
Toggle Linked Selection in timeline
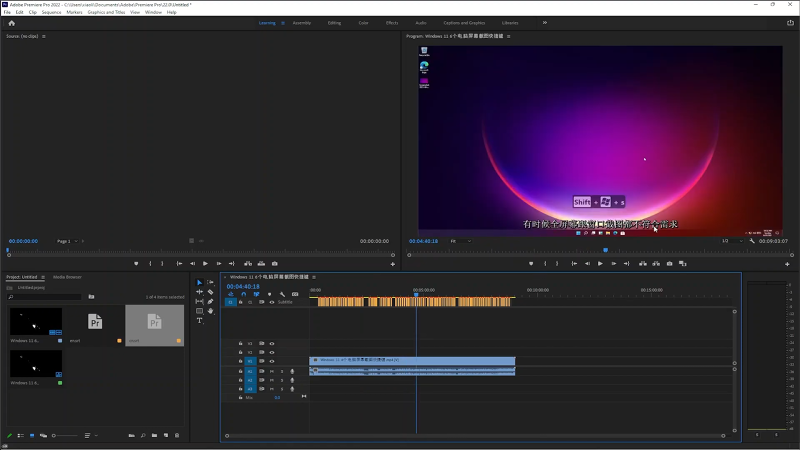tap(256, 294)
